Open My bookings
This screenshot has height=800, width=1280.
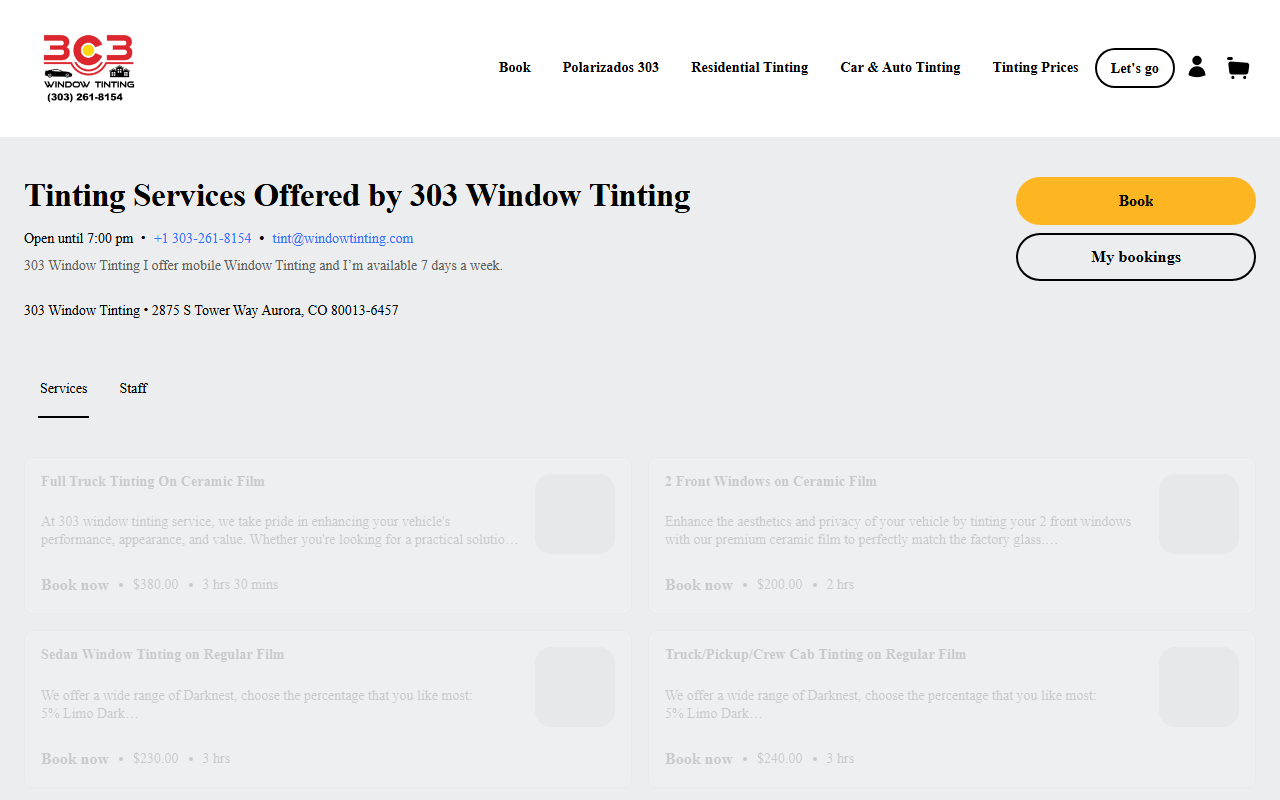(x=1136, y=257)
